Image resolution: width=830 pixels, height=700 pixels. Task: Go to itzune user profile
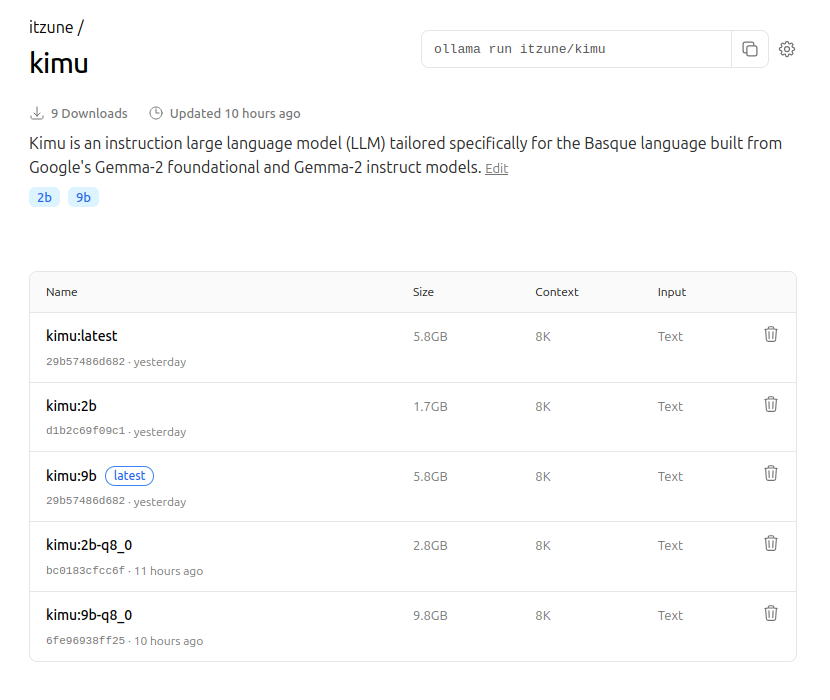coord(51,27)
